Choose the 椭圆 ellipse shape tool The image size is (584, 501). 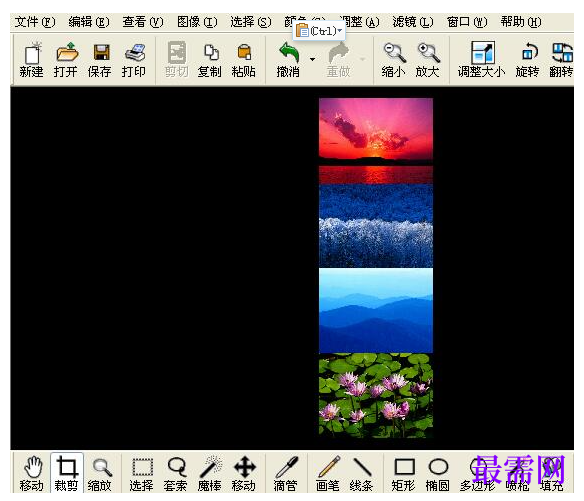point(438,473)
